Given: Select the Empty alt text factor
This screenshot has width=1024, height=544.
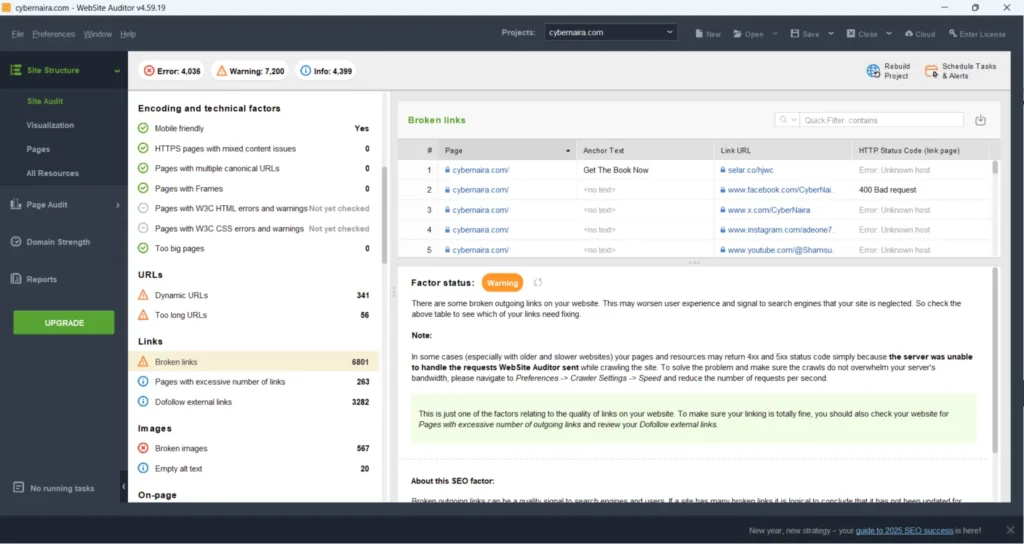Looking at the screenshot, I should (x=254, y=468).
